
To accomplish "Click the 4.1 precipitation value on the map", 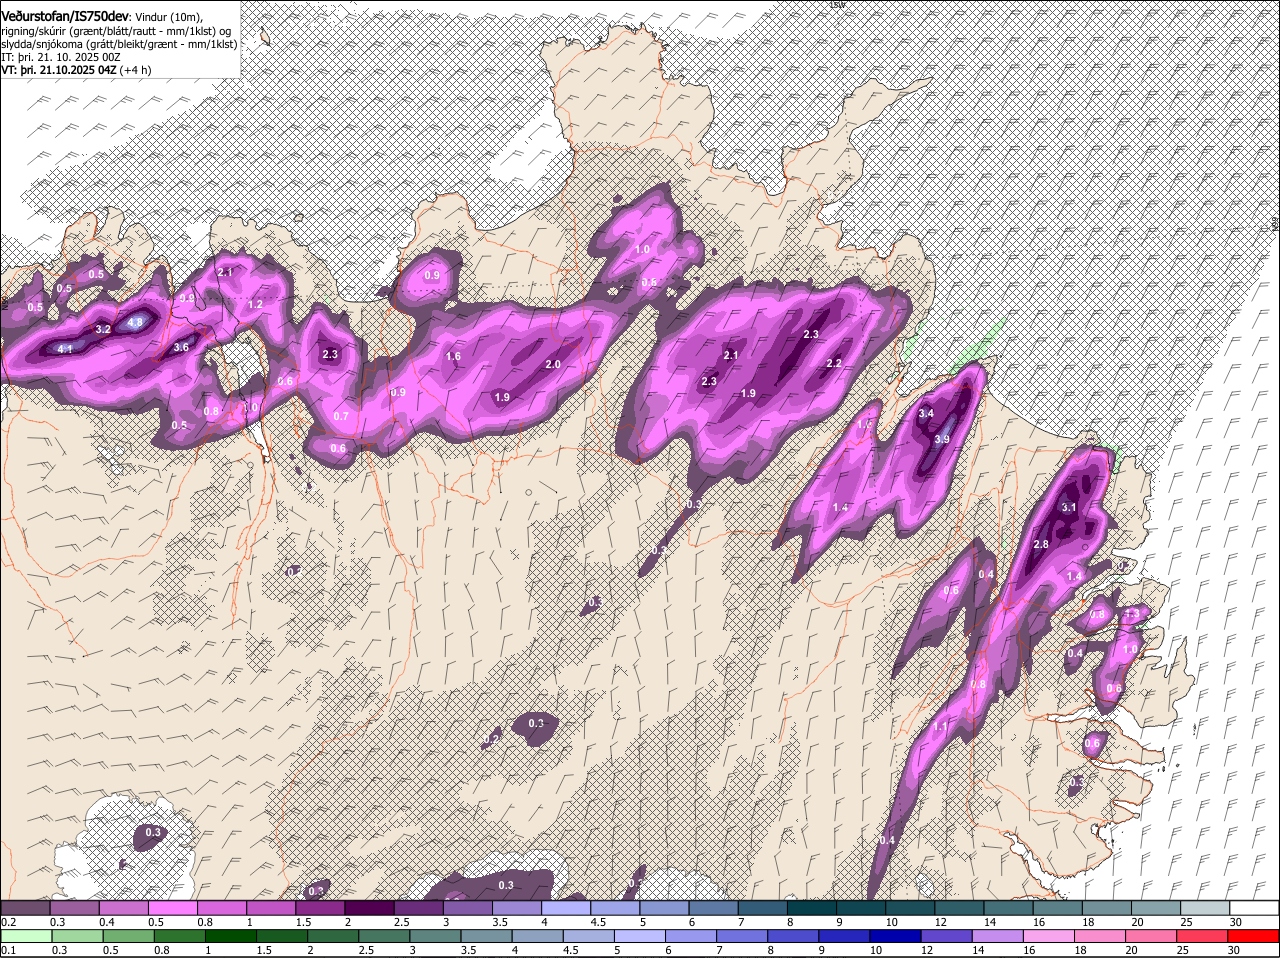I will pos(66,349).
